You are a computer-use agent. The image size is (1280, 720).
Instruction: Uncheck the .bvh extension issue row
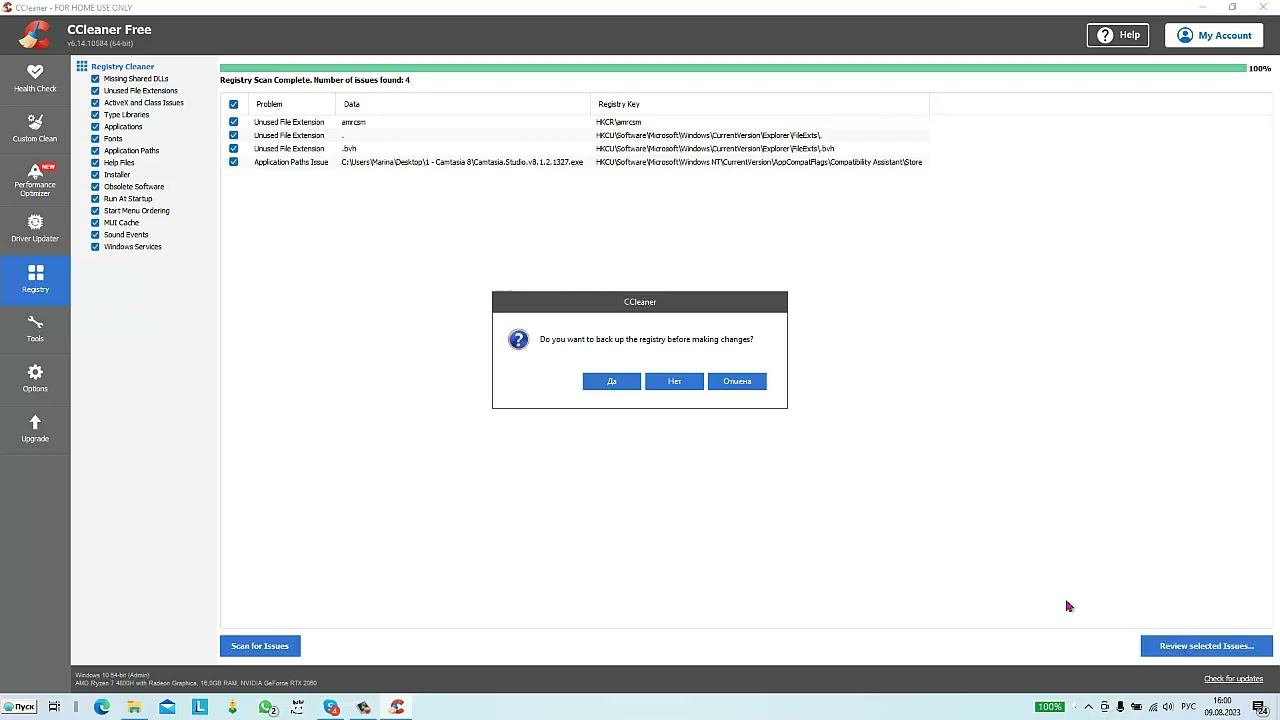(x=233, y=149)
